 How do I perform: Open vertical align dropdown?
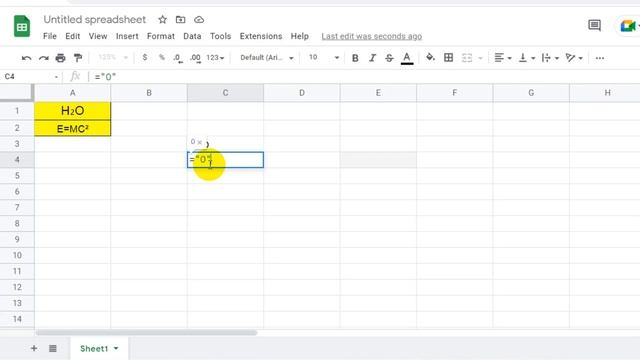pyautogui.click(x=527, y=58)
